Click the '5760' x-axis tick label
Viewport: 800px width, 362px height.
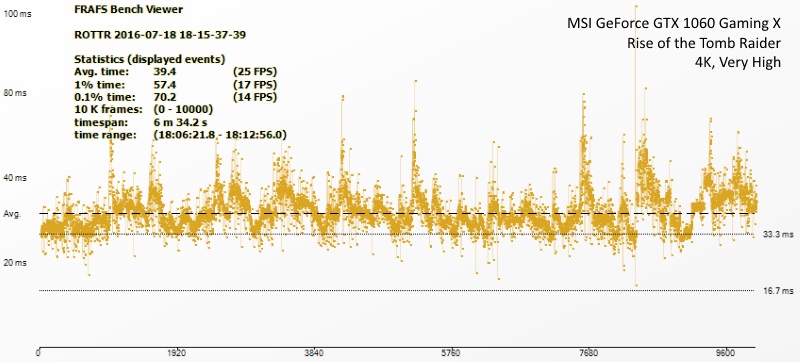point(451,353)
